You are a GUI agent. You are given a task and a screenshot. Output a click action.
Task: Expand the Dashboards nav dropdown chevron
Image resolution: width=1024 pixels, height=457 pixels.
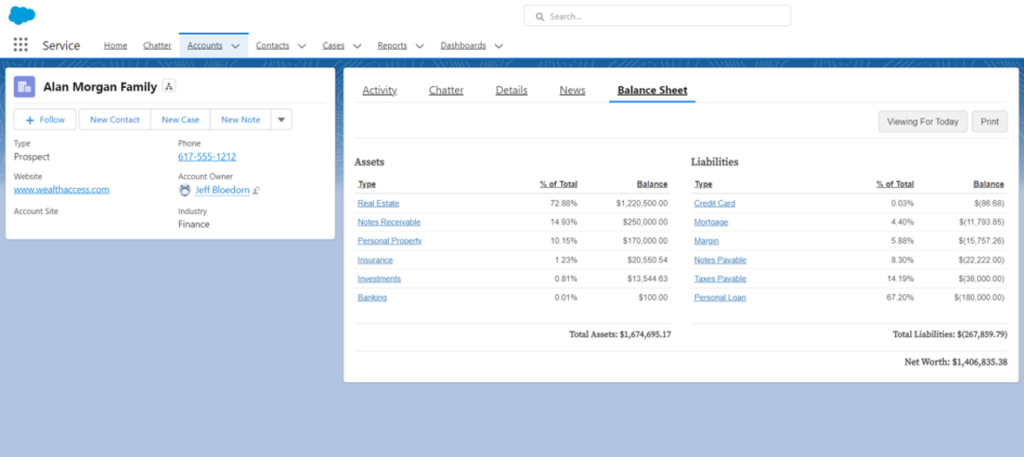pyautogui.click(x=499, y=46)
